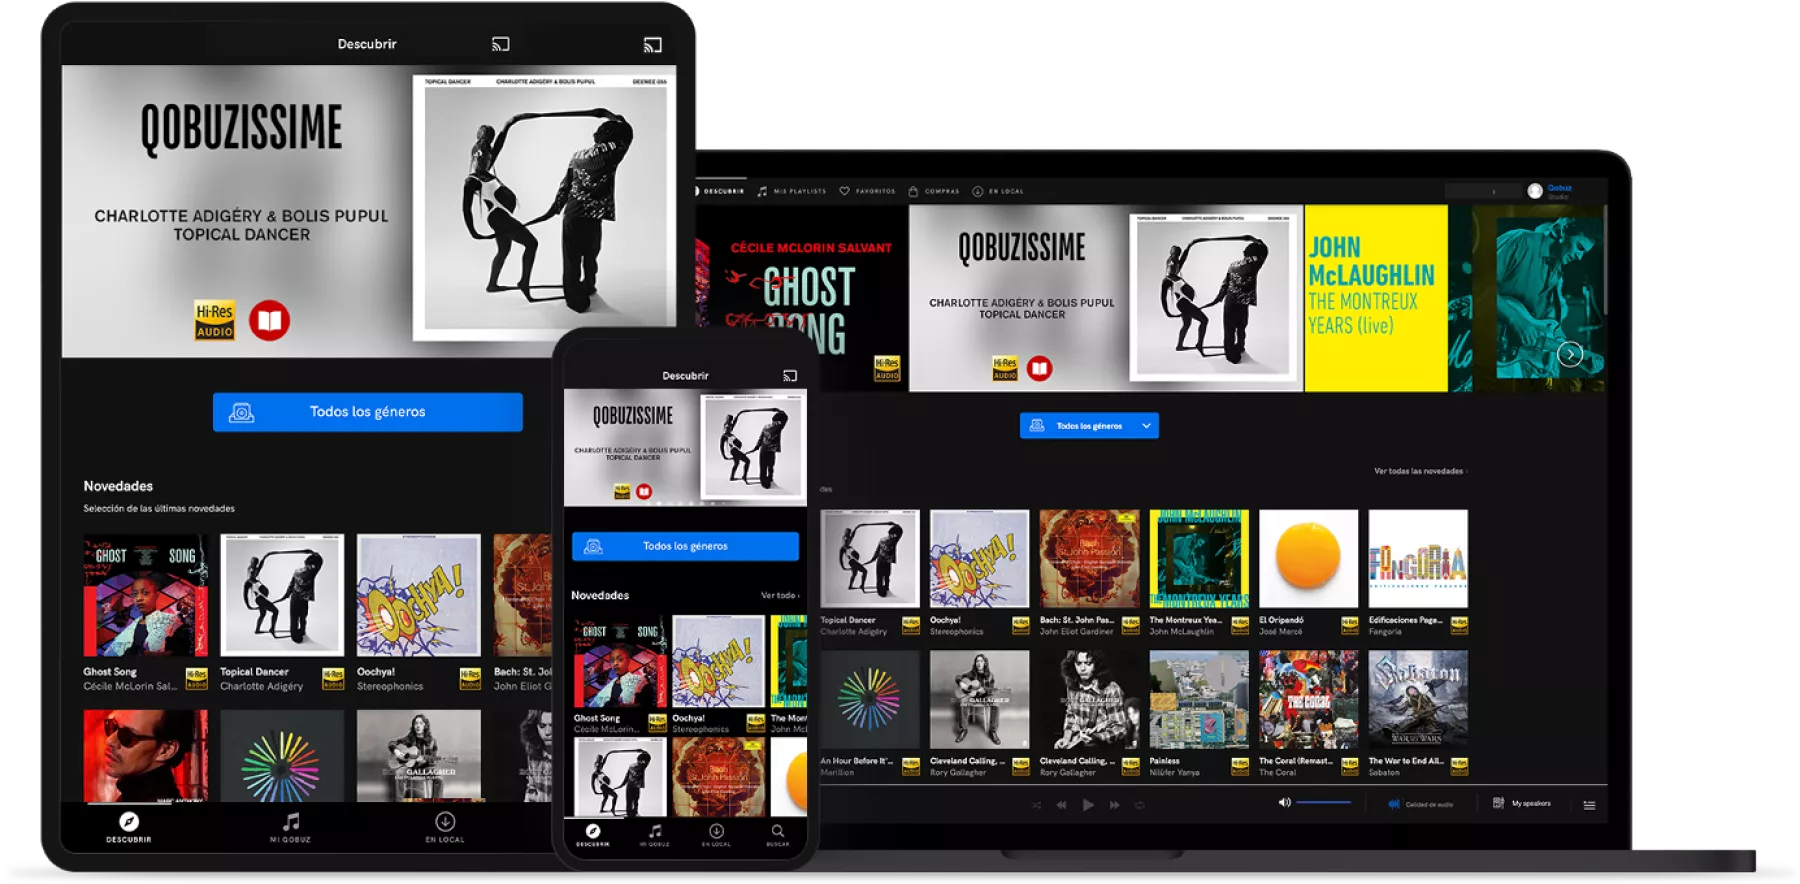Click the Qobuz user avatar on laptop

point(1535,191)
